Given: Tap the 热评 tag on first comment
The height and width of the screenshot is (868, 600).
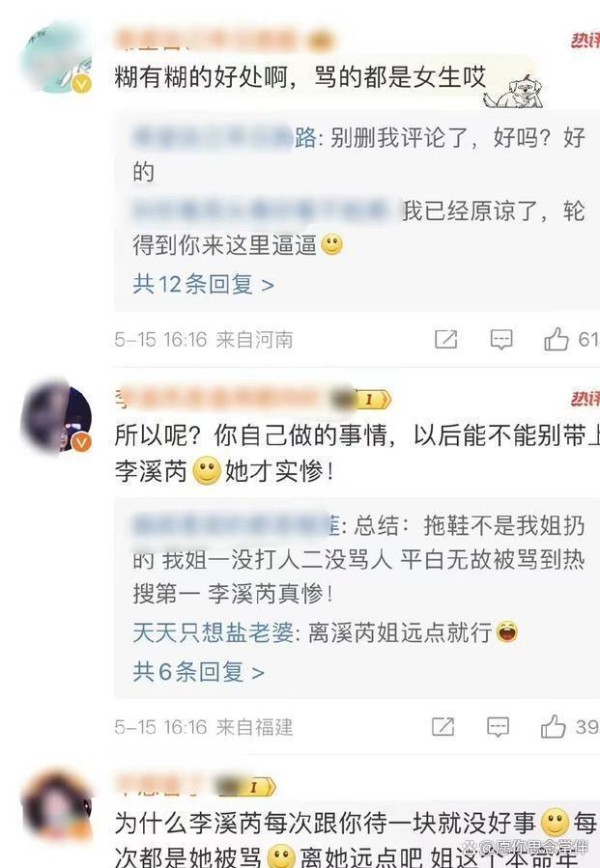Looking at the screenshot, I should (x=586, y=40).
